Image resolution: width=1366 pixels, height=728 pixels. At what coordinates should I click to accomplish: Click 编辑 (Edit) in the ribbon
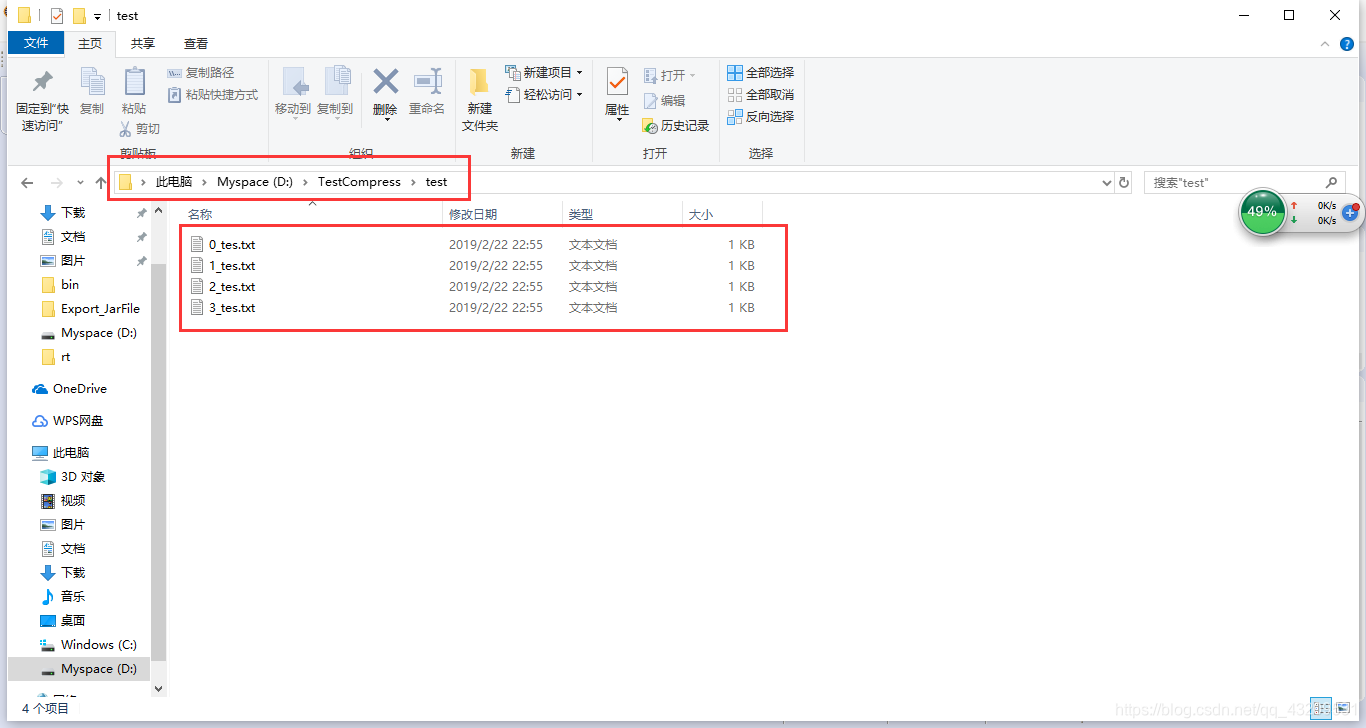tap(664, 101)
